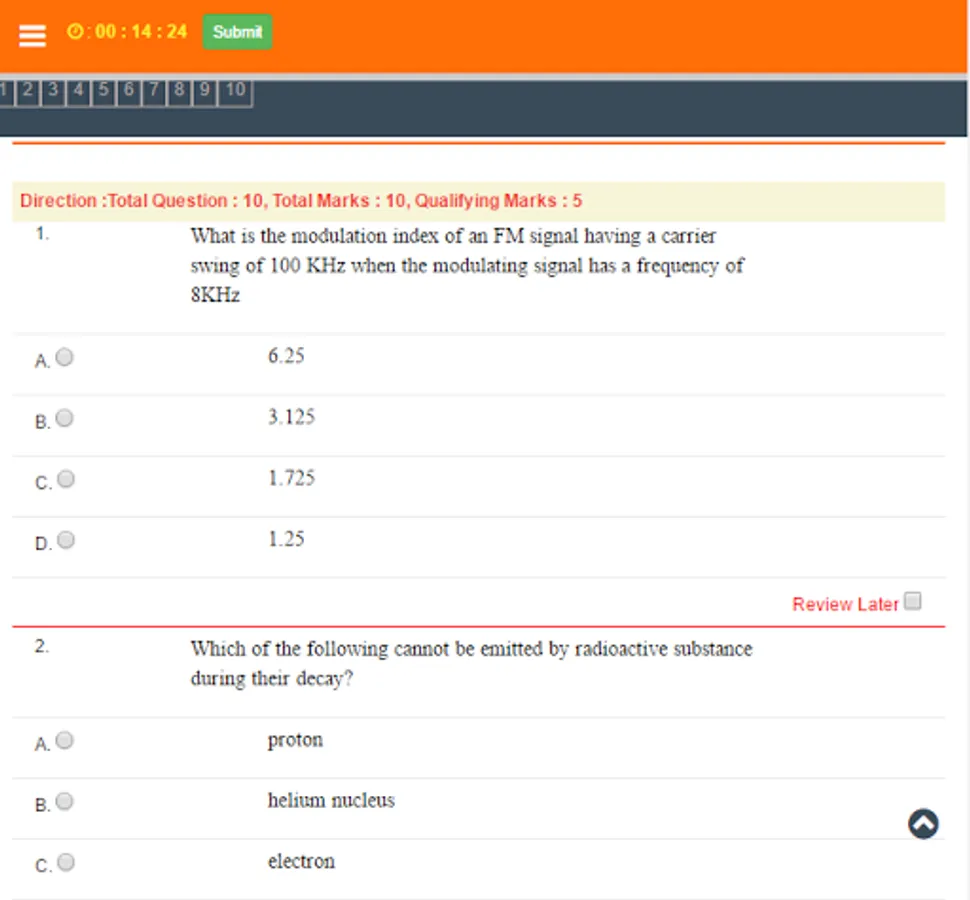Image resolution: width=970 pixels, height=900 pixels.
Task: Open the hamburger navigation menu
Action: tap(32, 33)
